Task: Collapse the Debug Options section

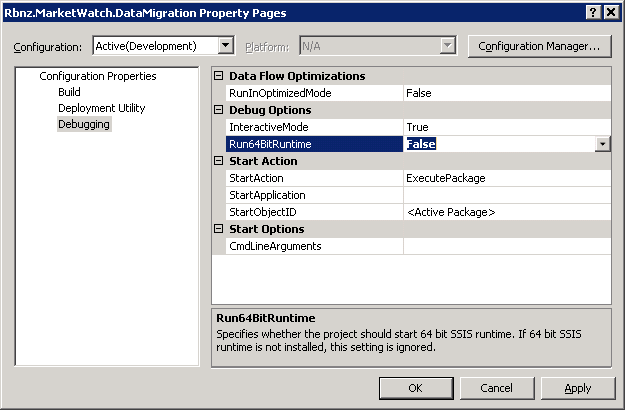Action: 218,110
